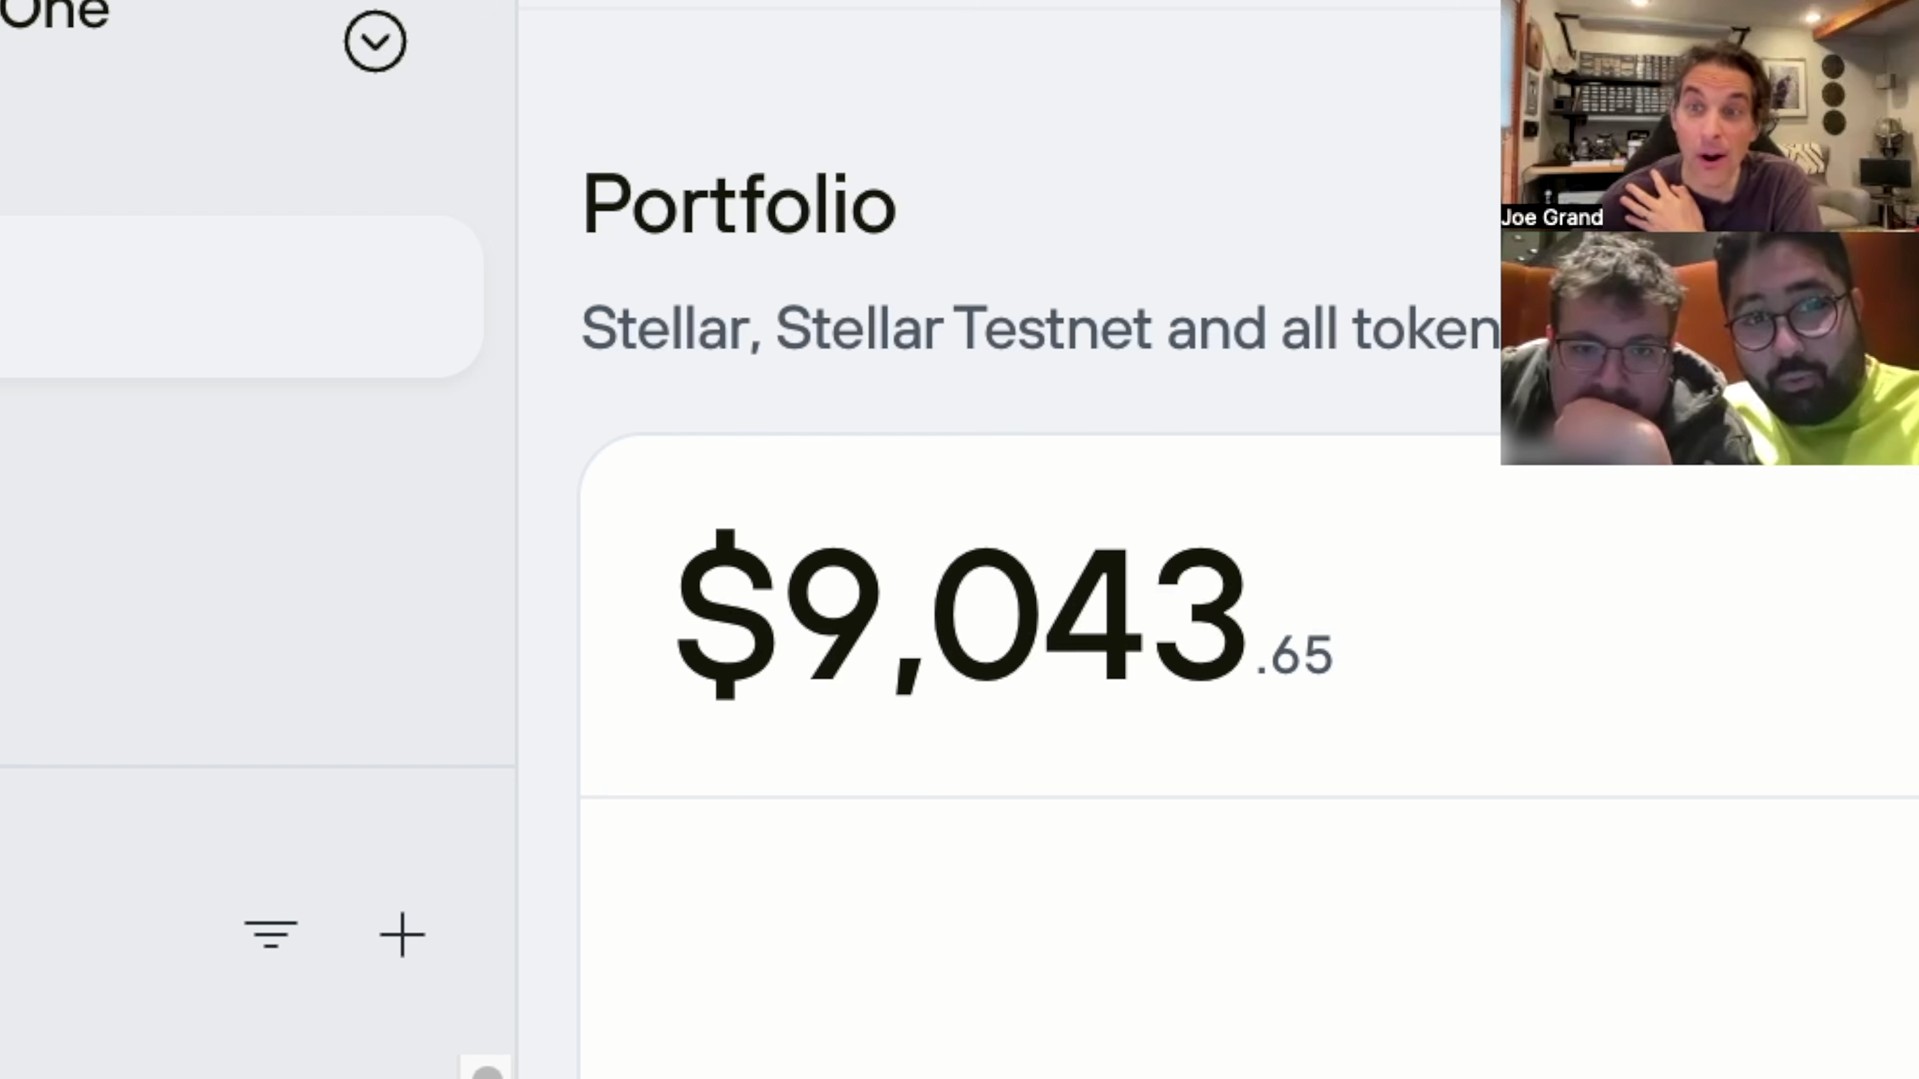Click the dollar sign of the balance

(x=726, y=613)
